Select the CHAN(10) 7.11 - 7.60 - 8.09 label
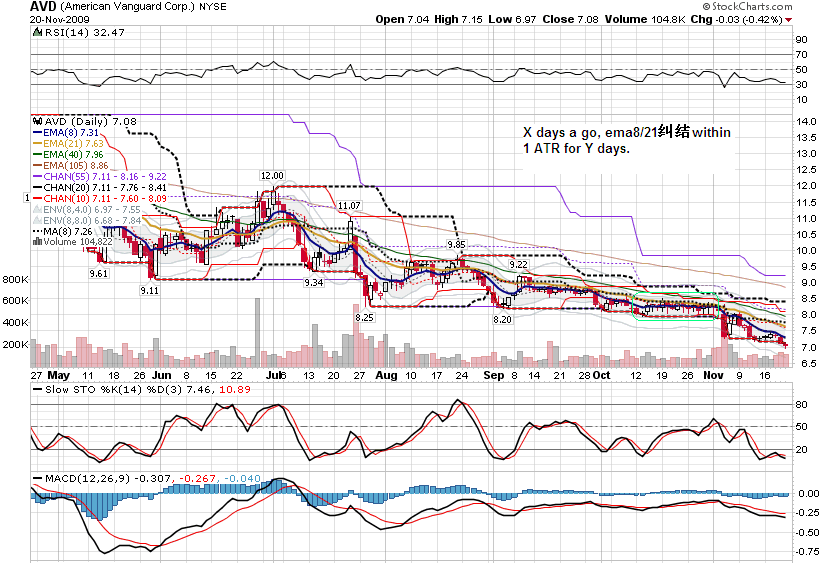This screenshot has width=820, height=563. point(105,199)
